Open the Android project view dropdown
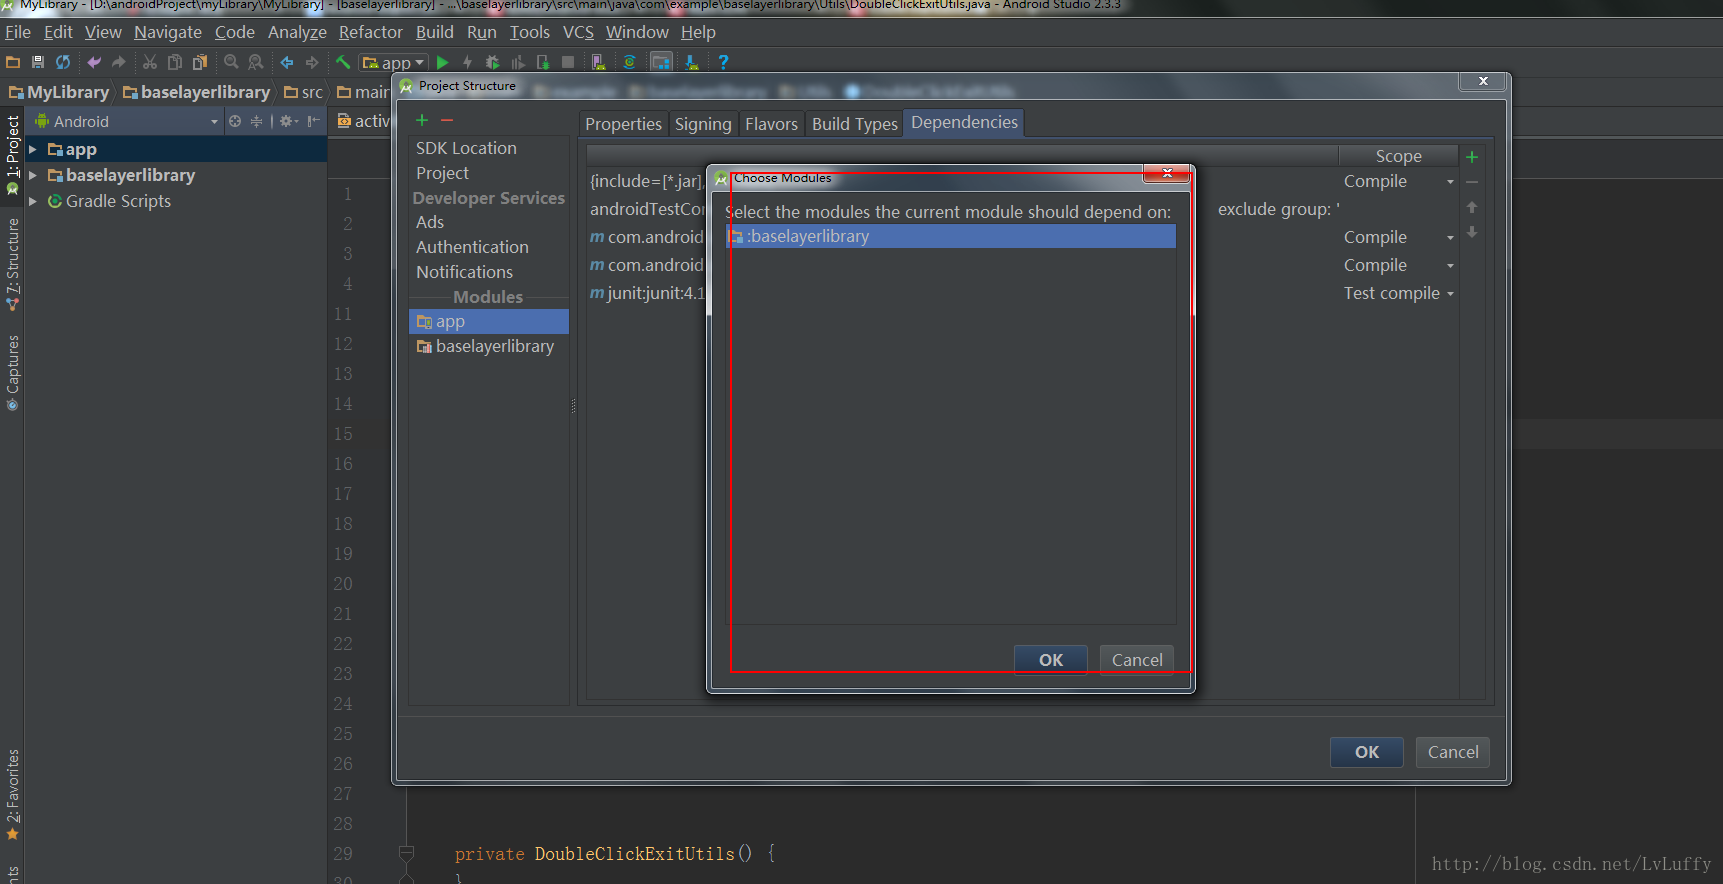1723x884 pixels. click(126, 121)
